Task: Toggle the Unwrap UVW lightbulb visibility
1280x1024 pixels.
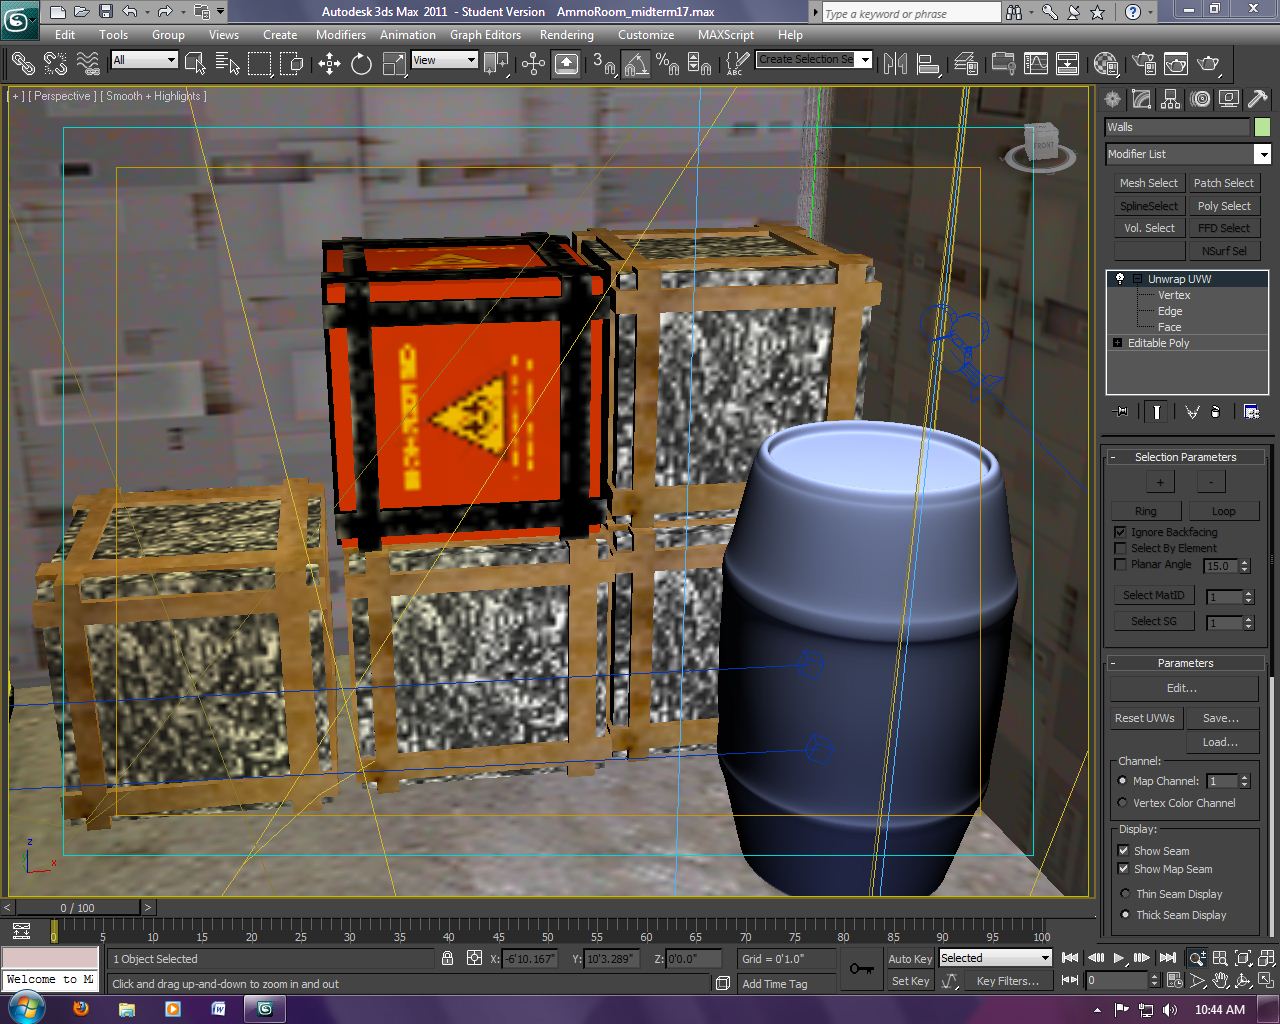Action: click(1120, 279)
